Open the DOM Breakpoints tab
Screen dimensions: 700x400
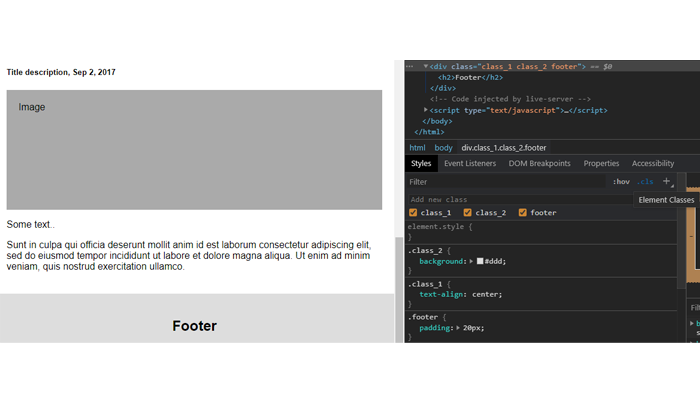[539, 163]
